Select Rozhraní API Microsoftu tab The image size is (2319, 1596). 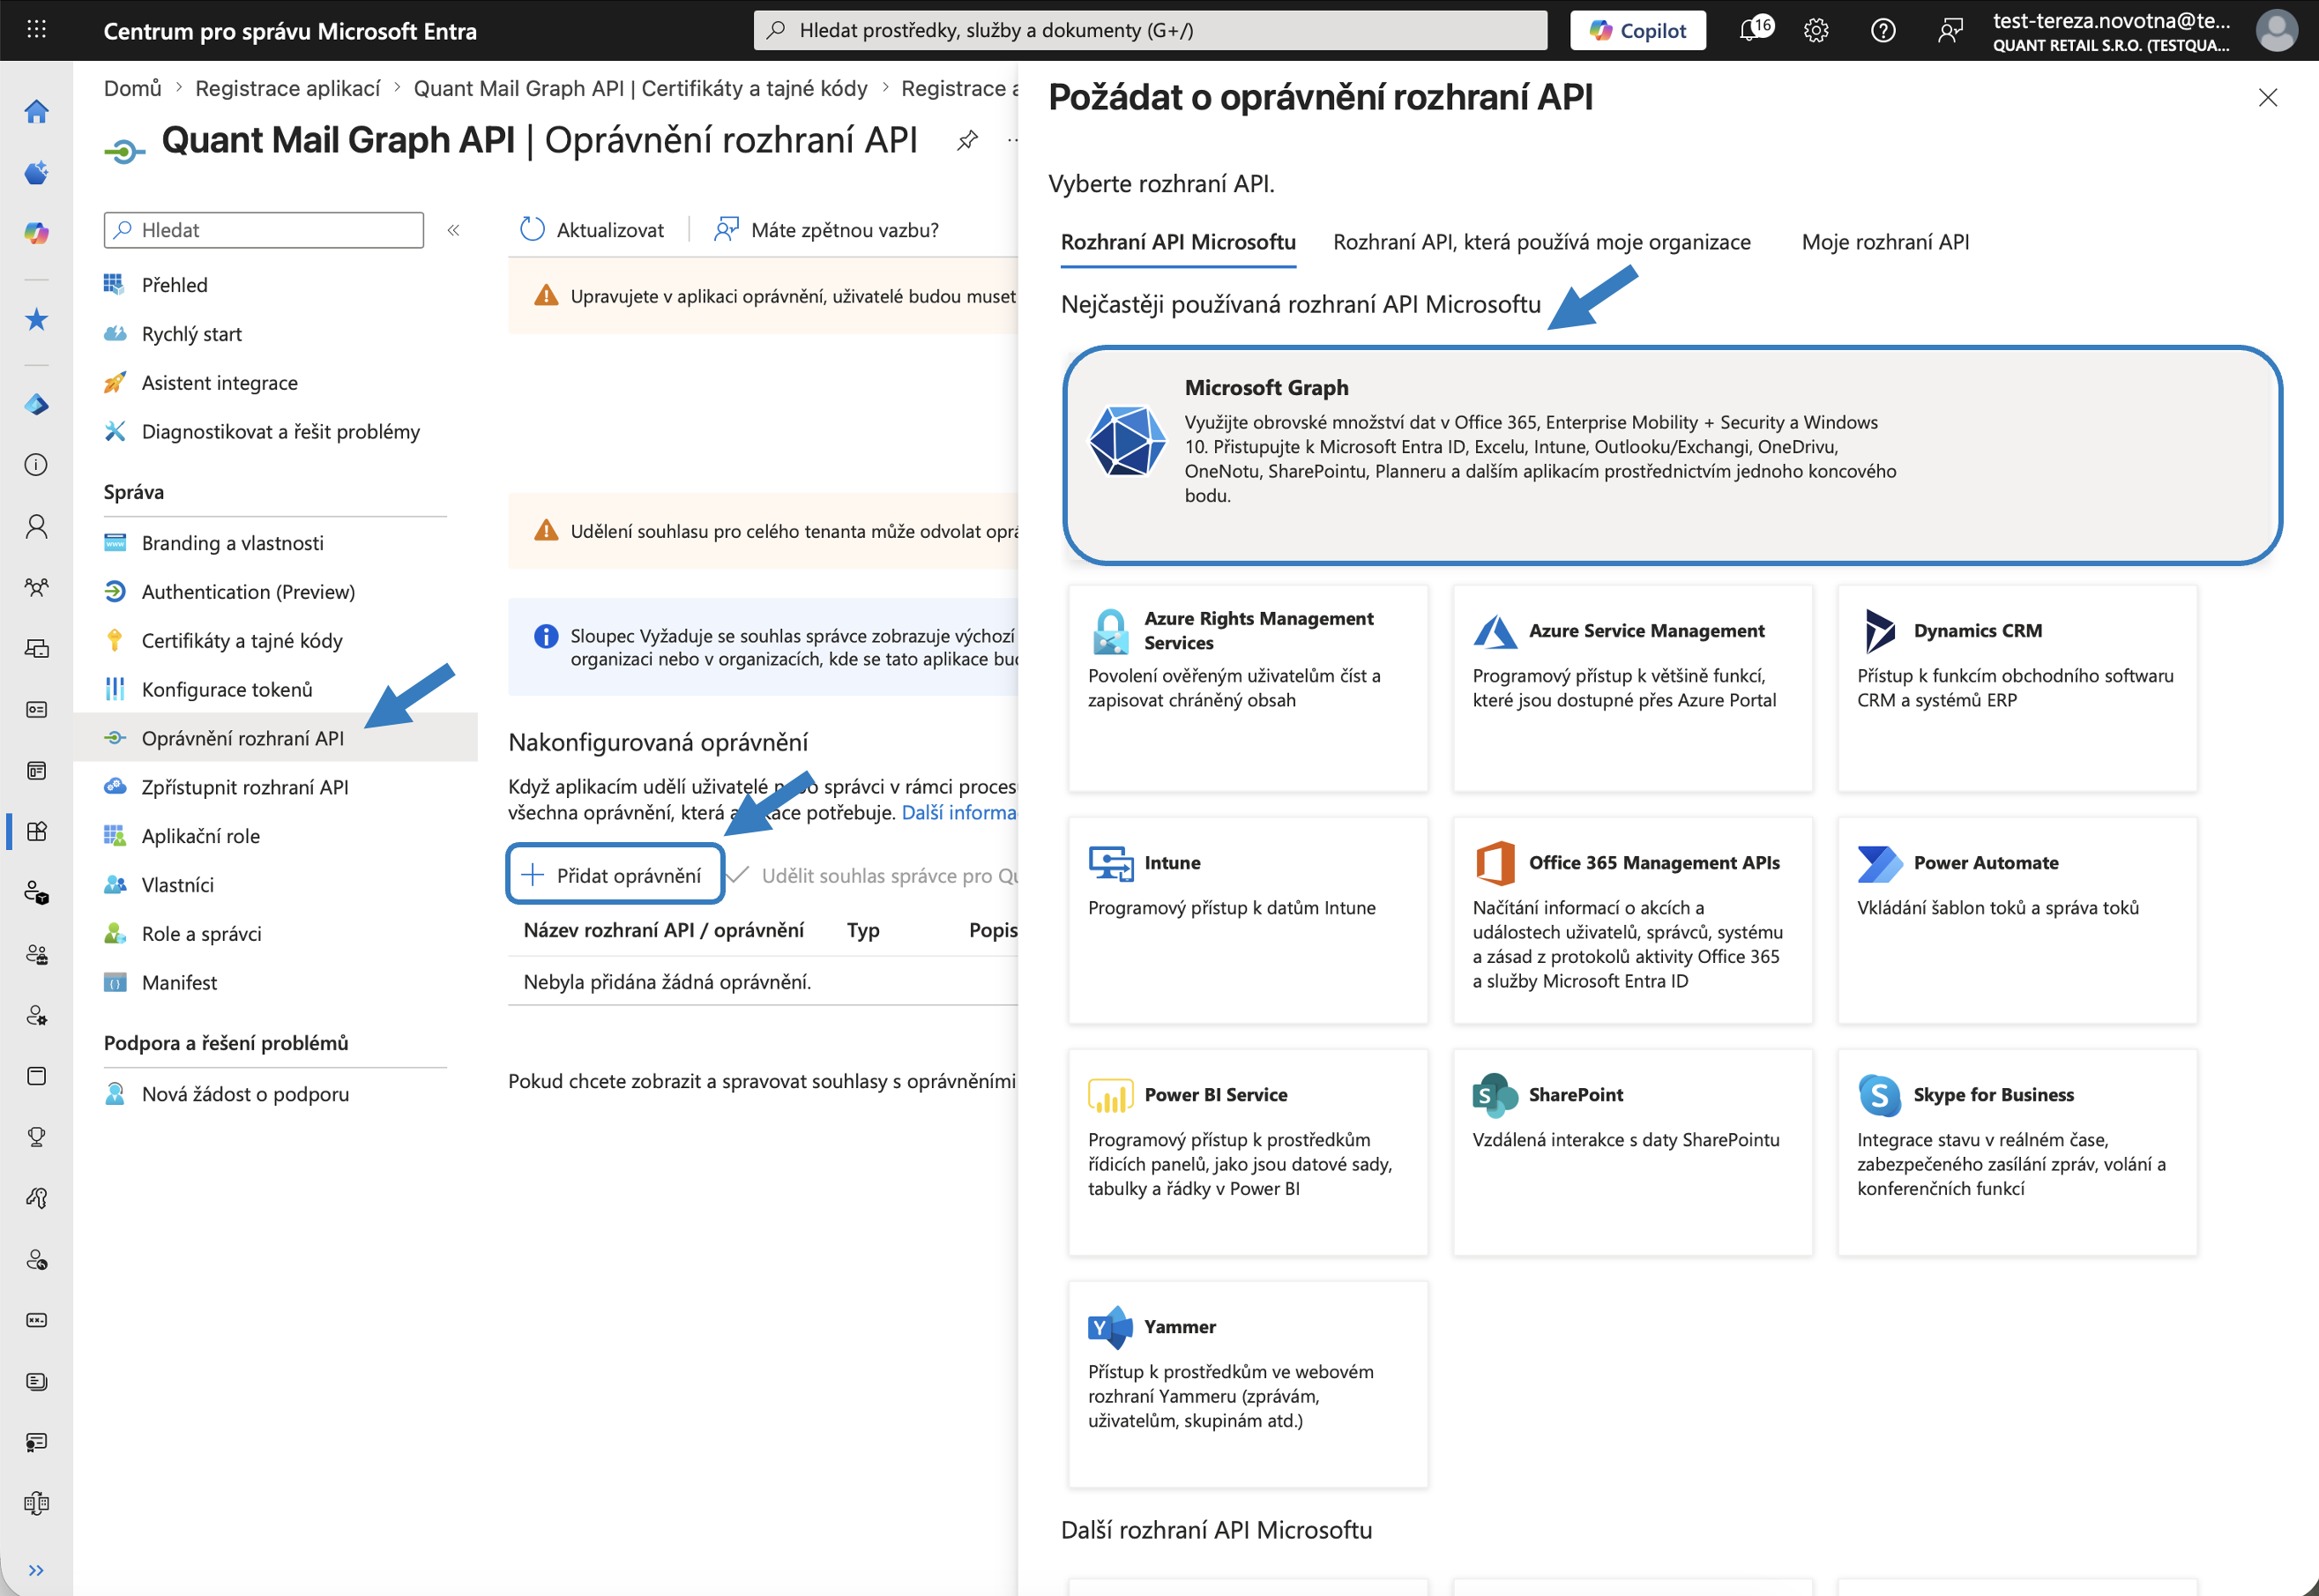1178,242
